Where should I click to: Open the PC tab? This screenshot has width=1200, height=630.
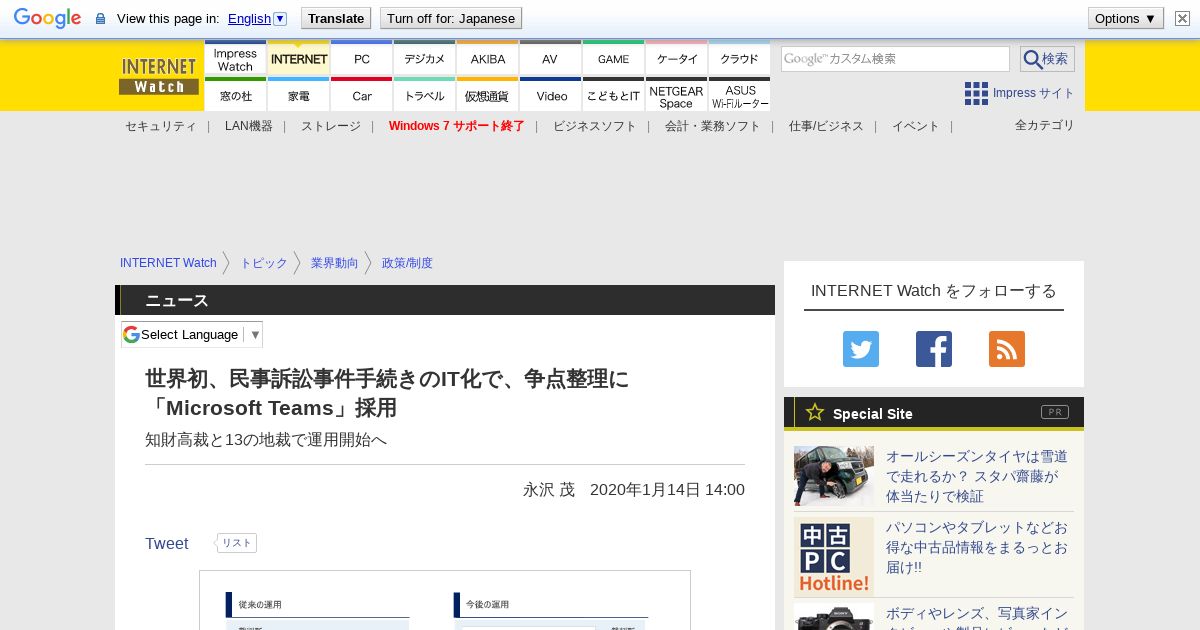pos(362,58)
